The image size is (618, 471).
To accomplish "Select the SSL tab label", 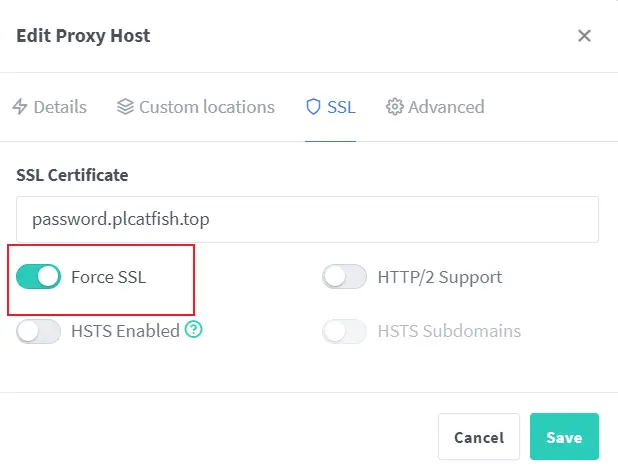I will tap(341, 107).
